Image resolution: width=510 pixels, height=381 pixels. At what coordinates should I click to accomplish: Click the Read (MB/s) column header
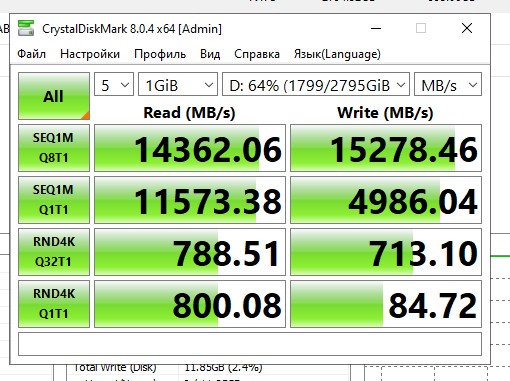(x=189, y=113)
